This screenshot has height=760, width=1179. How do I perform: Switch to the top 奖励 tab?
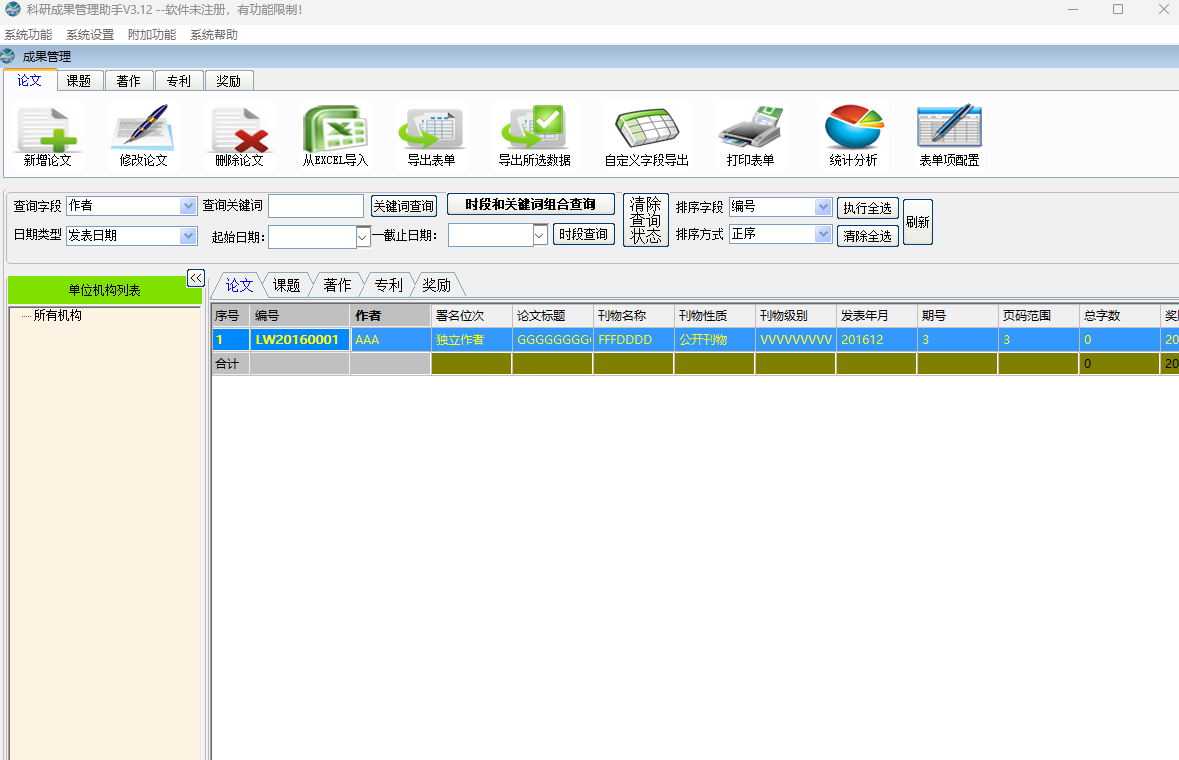click(x=229, y=81)
